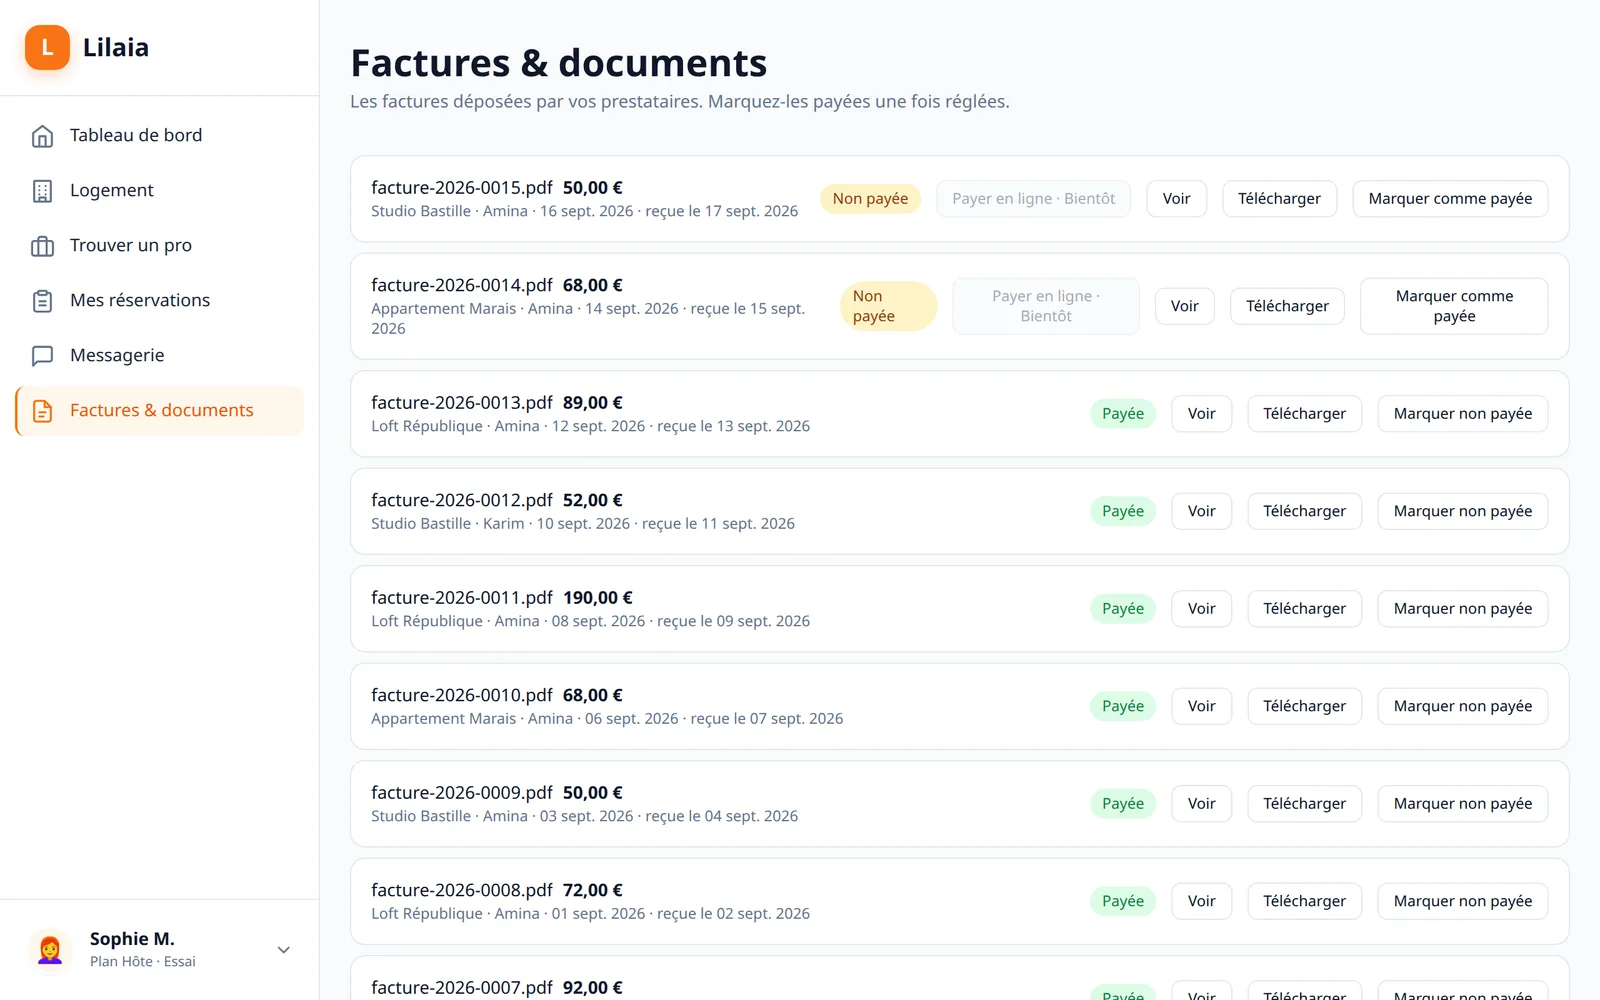View facture-2026-0014.pdf with Voir
This screenshot has width=1600, height=1000.
pyautogui.click(x=1184, y=306)
